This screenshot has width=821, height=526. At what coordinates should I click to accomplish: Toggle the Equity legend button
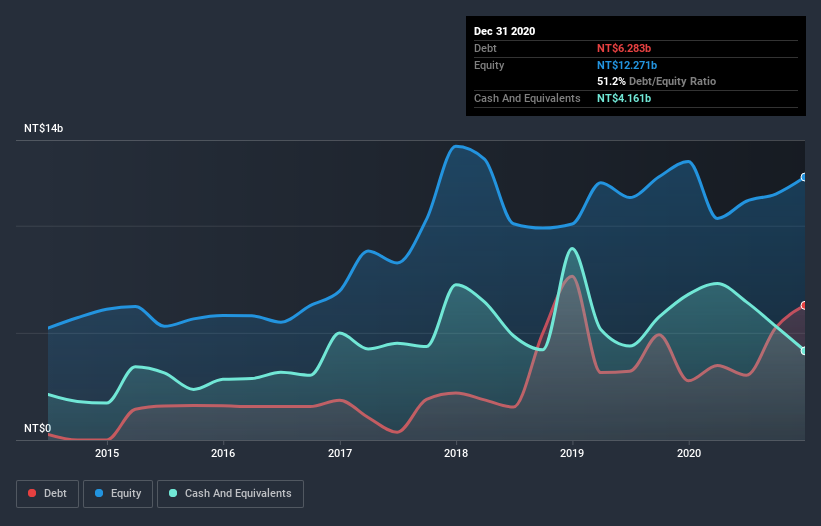coord(118,494)
